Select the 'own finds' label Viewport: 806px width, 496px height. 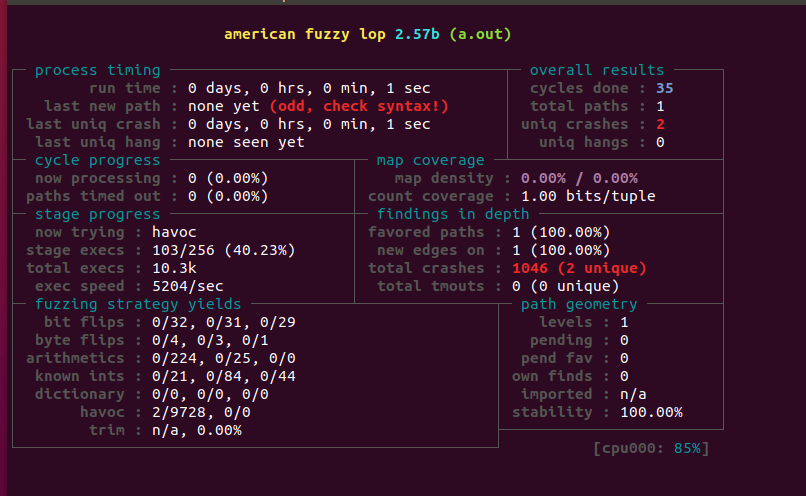pos(552,376)
